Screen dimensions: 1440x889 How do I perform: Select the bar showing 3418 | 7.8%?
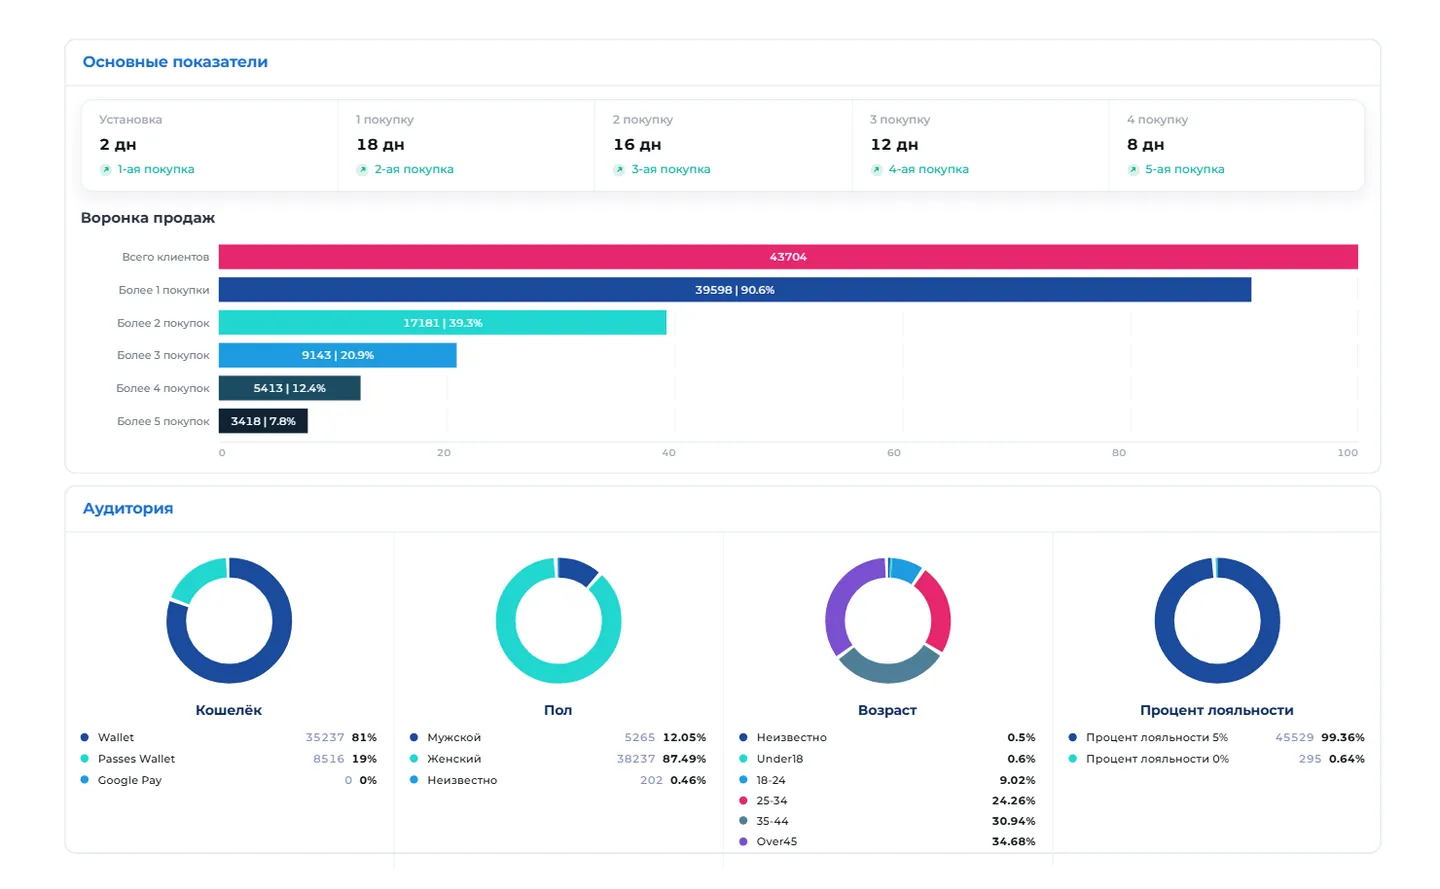pos(263,421)
